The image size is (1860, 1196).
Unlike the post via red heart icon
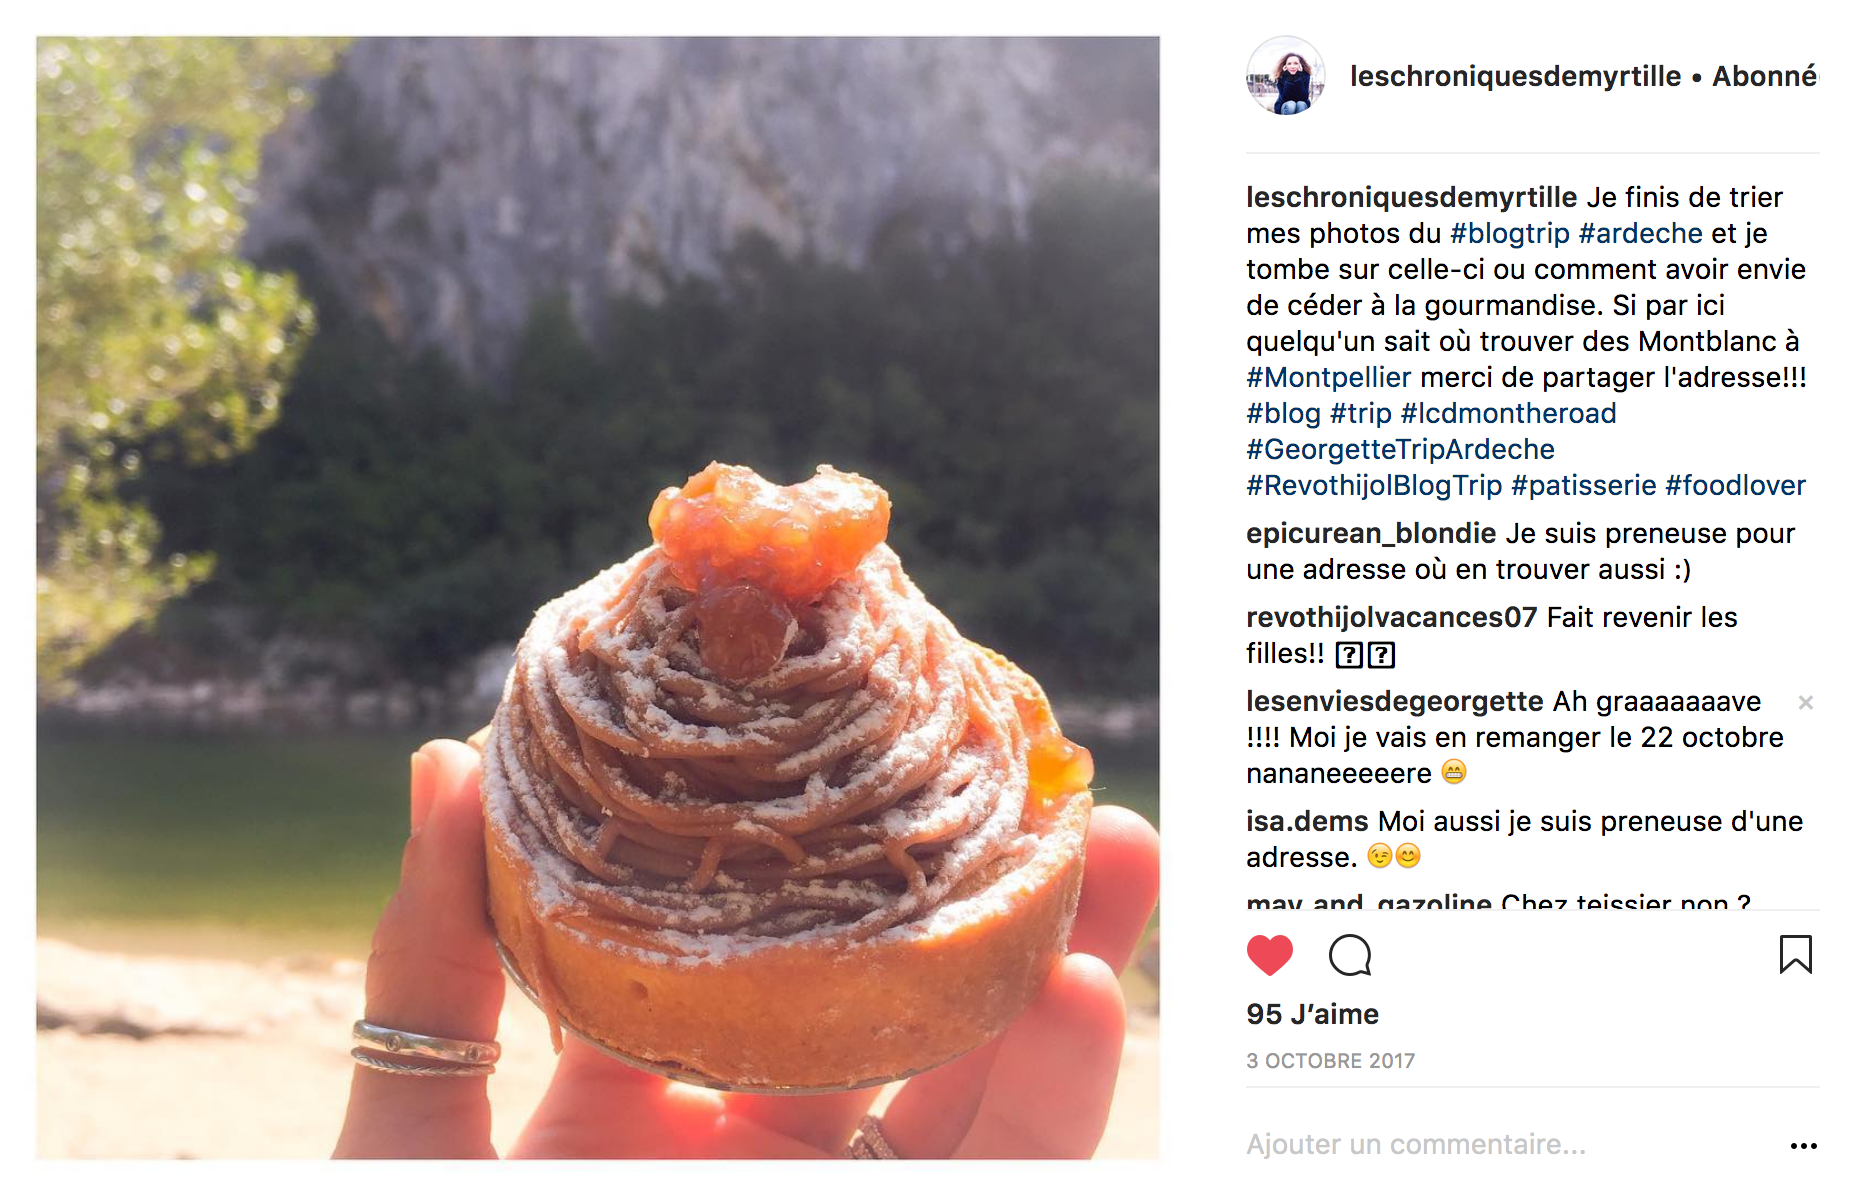coord(1270,955)
